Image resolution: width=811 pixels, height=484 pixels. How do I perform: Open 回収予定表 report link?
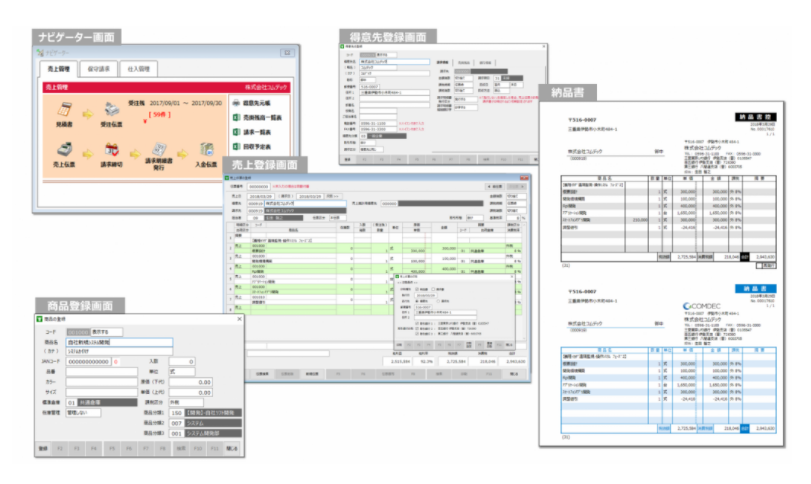click(x=257, y=147)
